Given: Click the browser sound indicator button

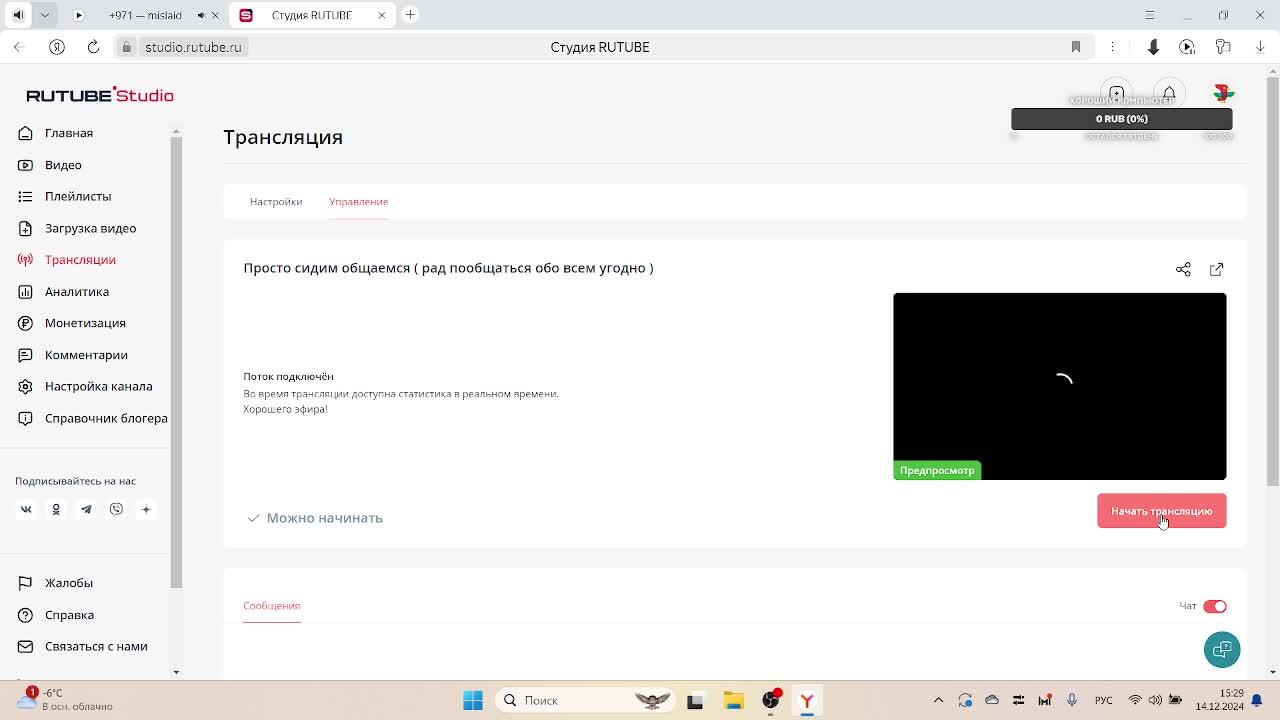Looking at the screenshot, I should 18,15.
